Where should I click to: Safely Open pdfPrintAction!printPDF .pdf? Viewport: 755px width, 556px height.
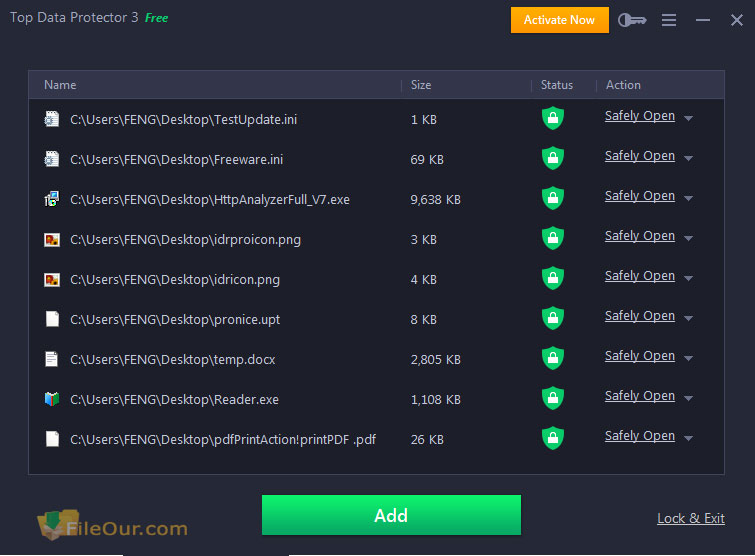[639, 436]
